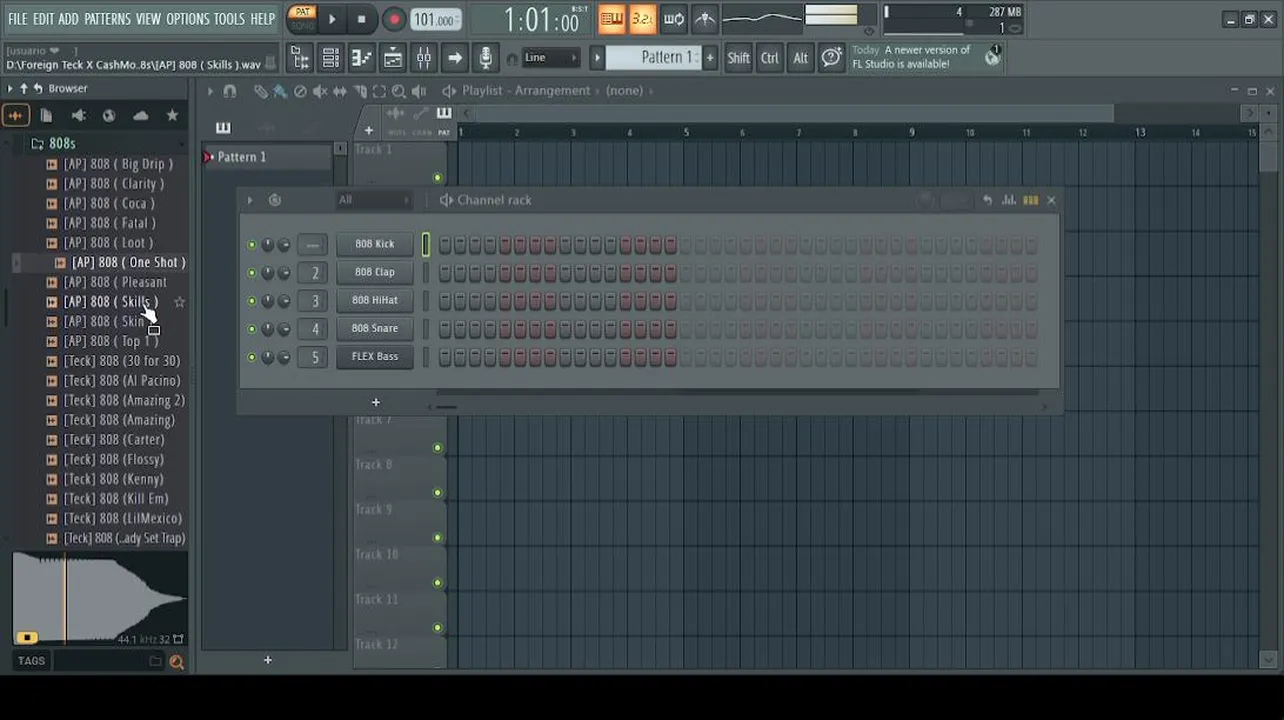Viewport: 1284px width, 720px height.
Task: Open the Line snap dropdown
Action: pos(550,58)
